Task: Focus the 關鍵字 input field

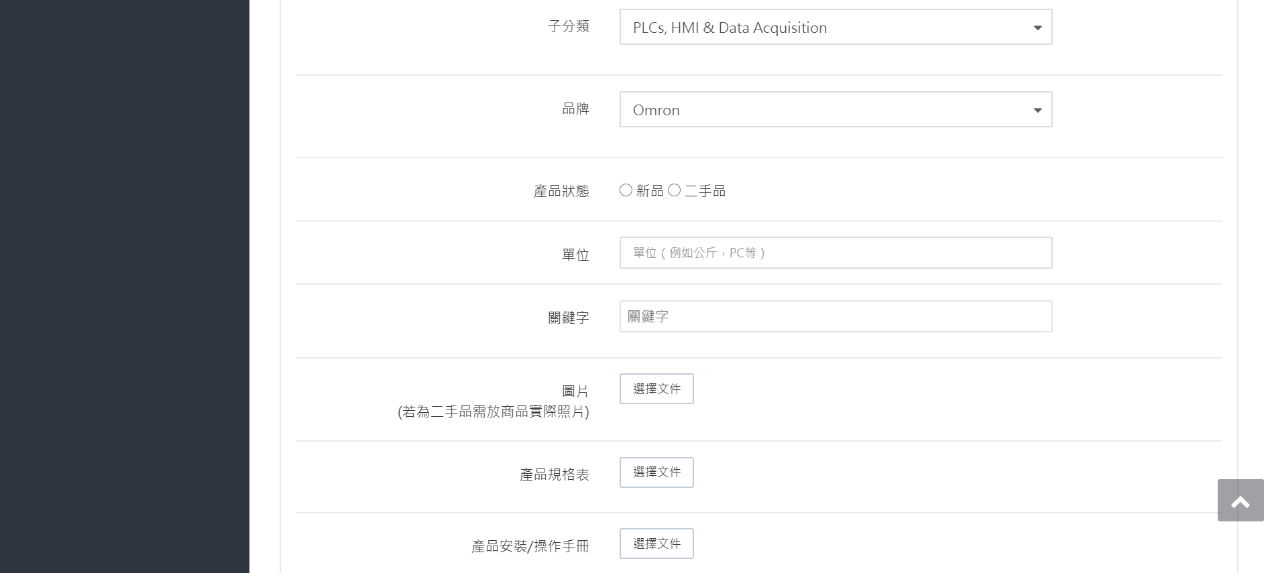Action: click(x=835, y=316)
